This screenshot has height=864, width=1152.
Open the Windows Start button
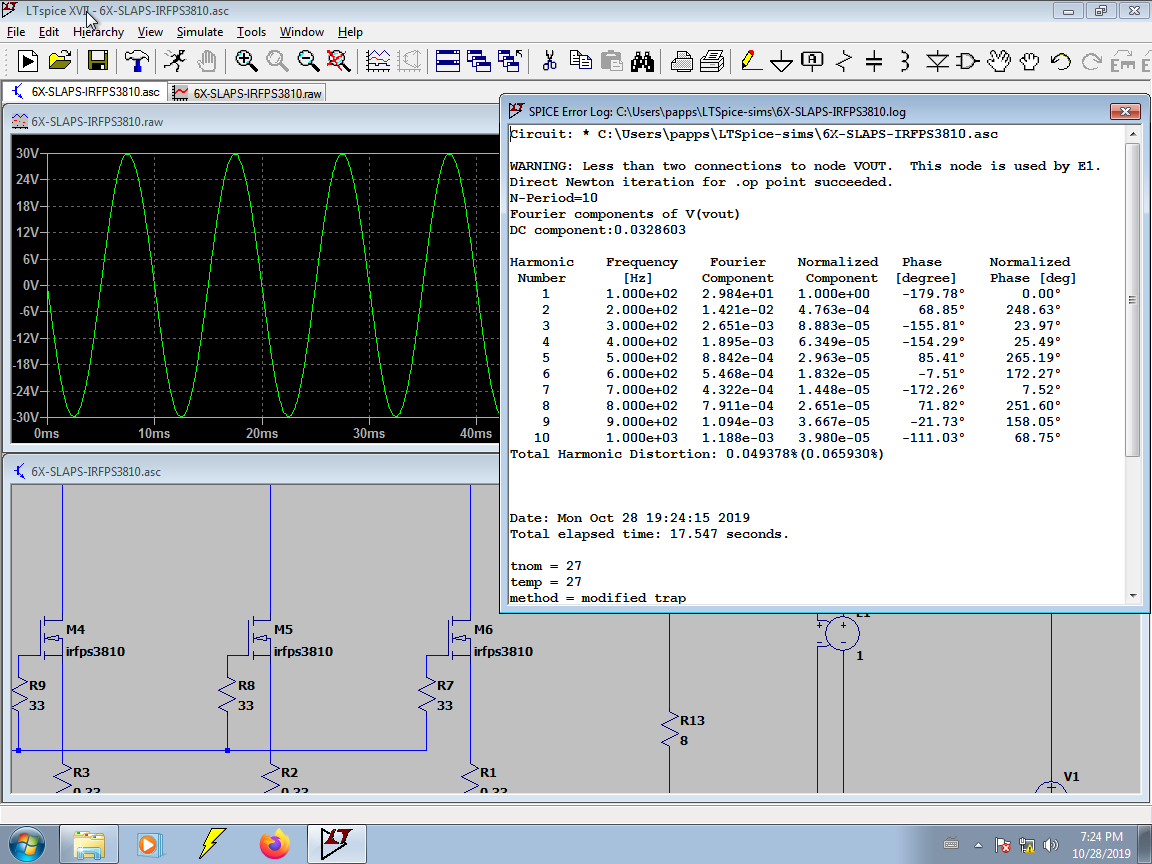point(26,844)
